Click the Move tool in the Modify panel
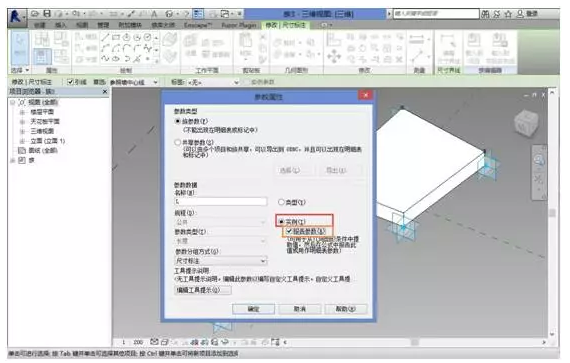 [334, 56]
